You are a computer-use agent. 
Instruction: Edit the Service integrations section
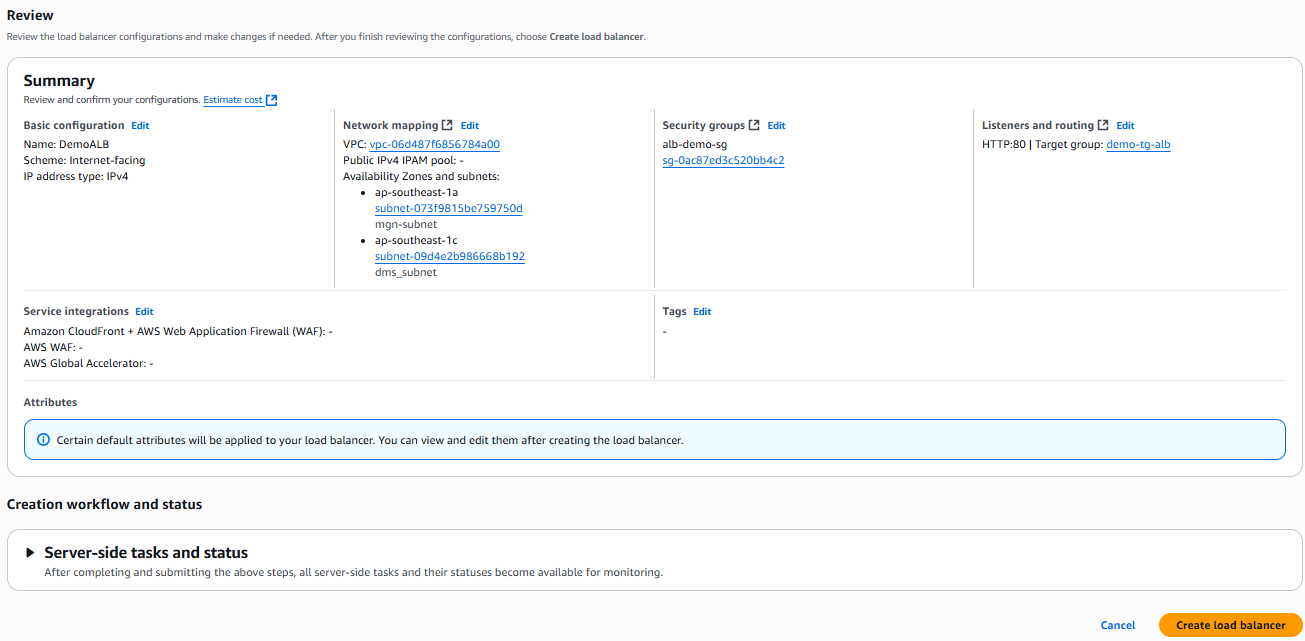click(144, 312)
